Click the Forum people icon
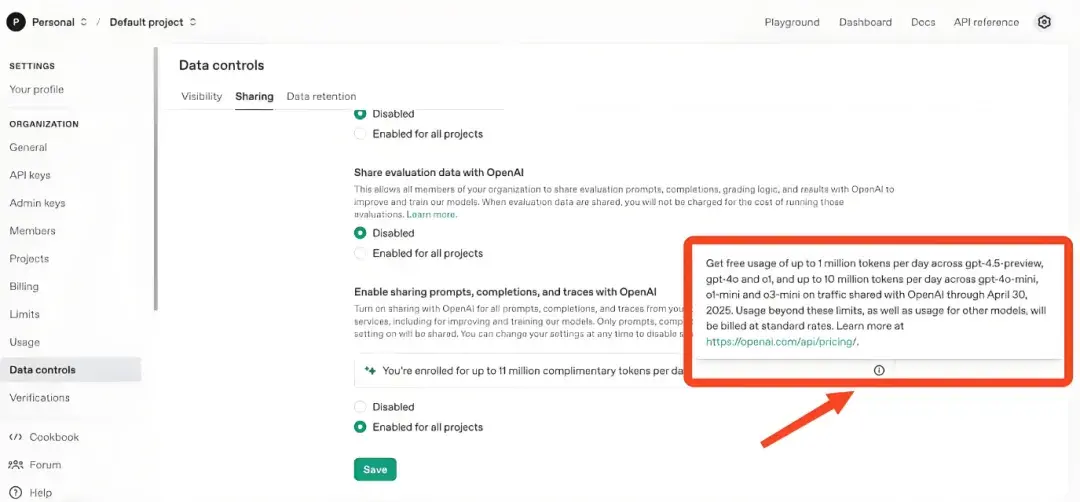Screen dimensions: 1080x502 (x=15, y=465)
